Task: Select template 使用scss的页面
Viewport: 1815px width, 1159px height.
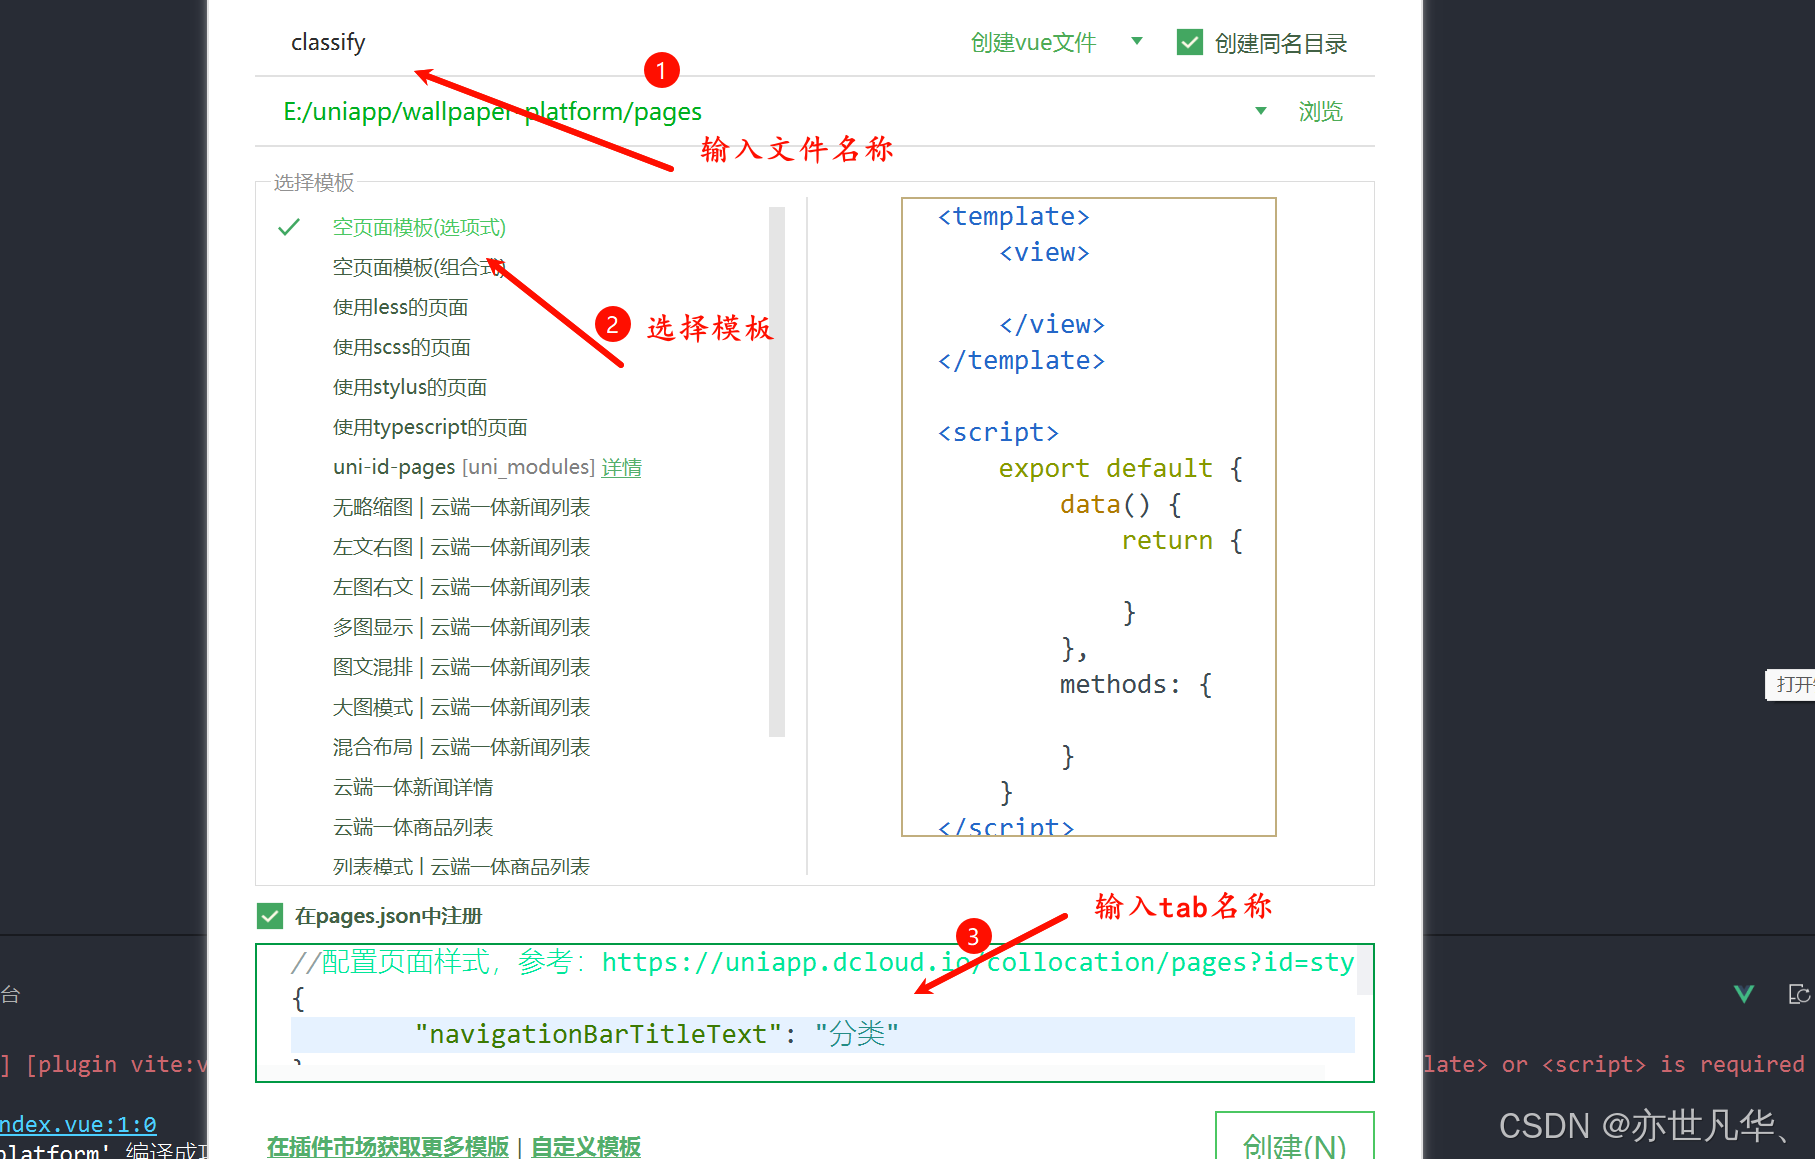Action: (401, 347)
